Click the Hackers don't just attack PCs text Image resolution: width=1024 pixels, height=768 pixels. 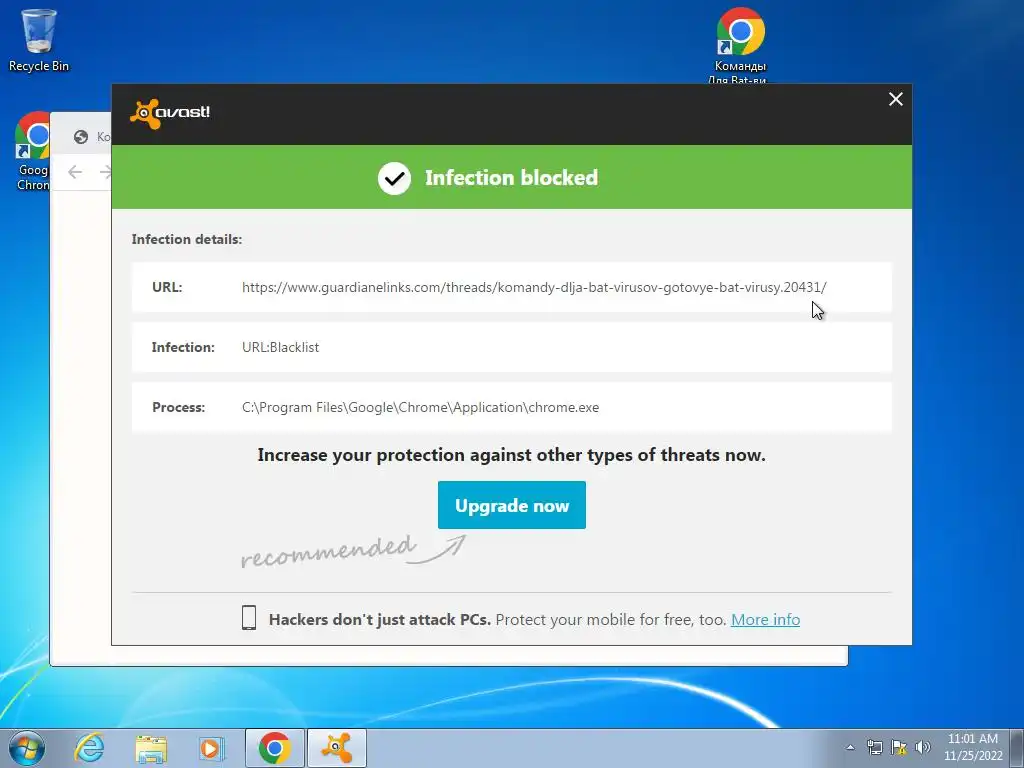point(379,619)
